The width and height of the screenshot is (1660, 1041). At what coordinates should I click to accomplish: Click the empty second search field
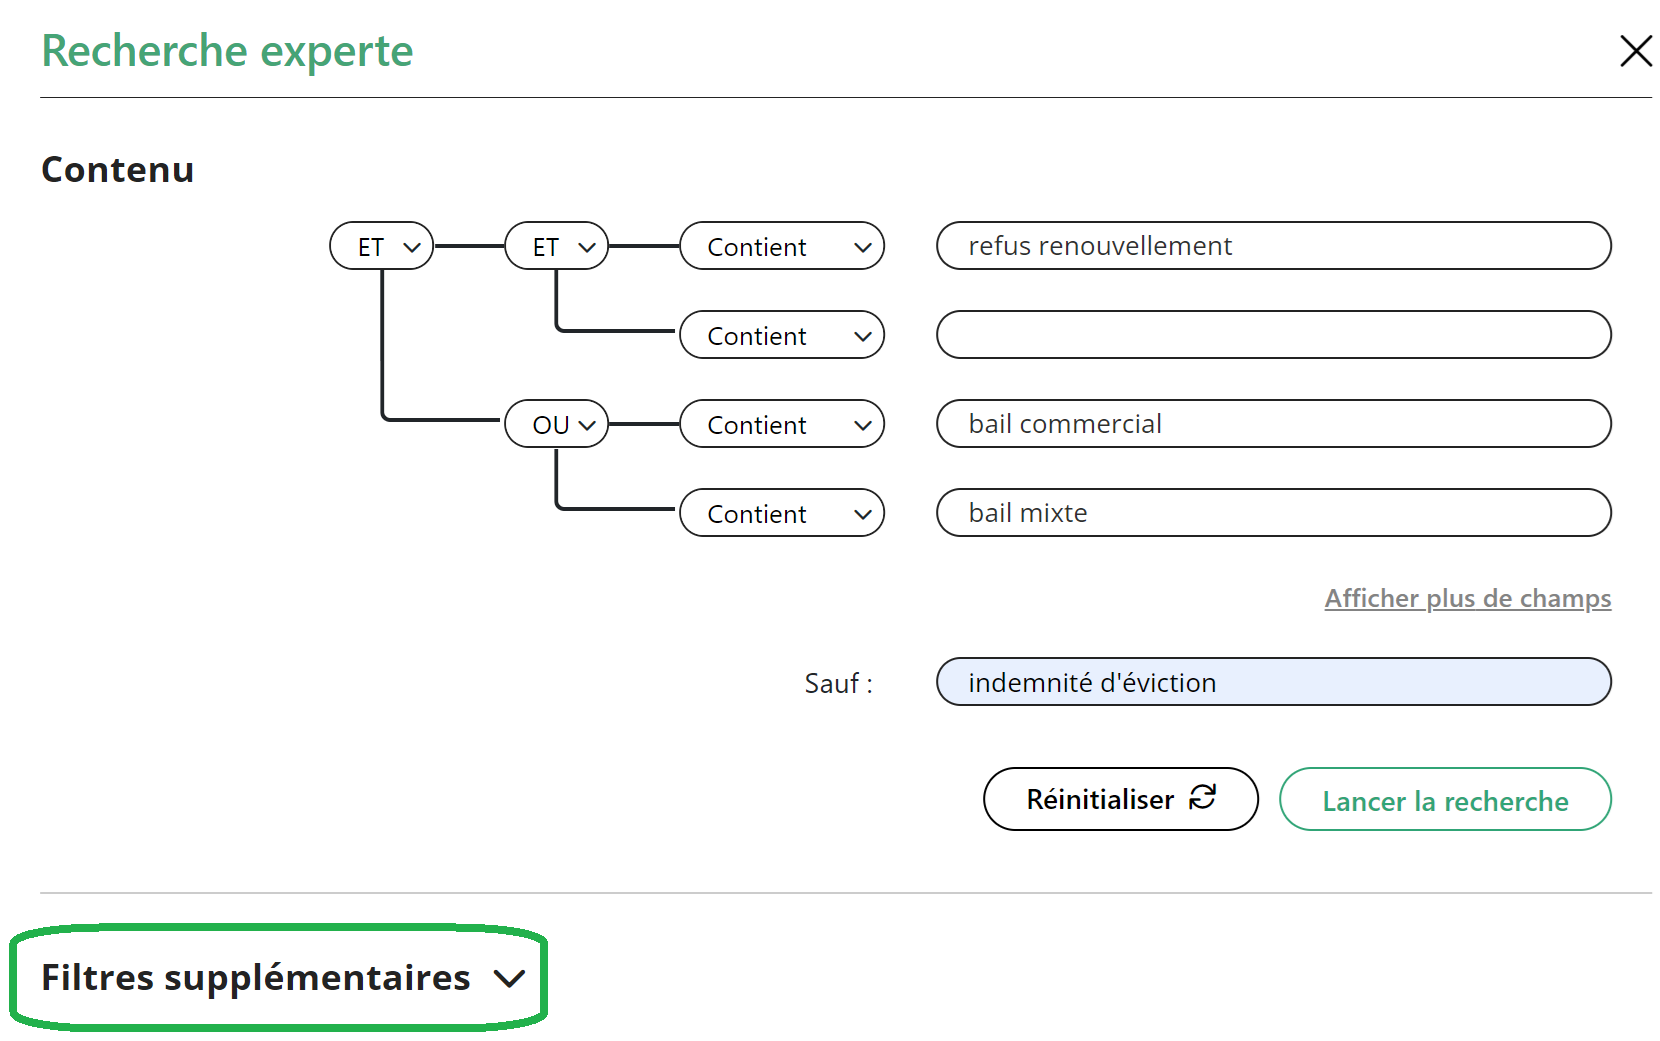point(1273,335)
